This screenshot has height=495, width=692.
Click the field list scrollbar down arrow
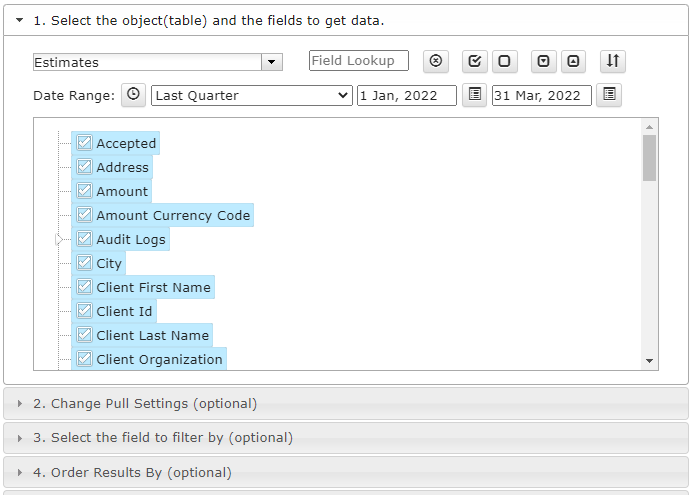[x=650, y=361]
